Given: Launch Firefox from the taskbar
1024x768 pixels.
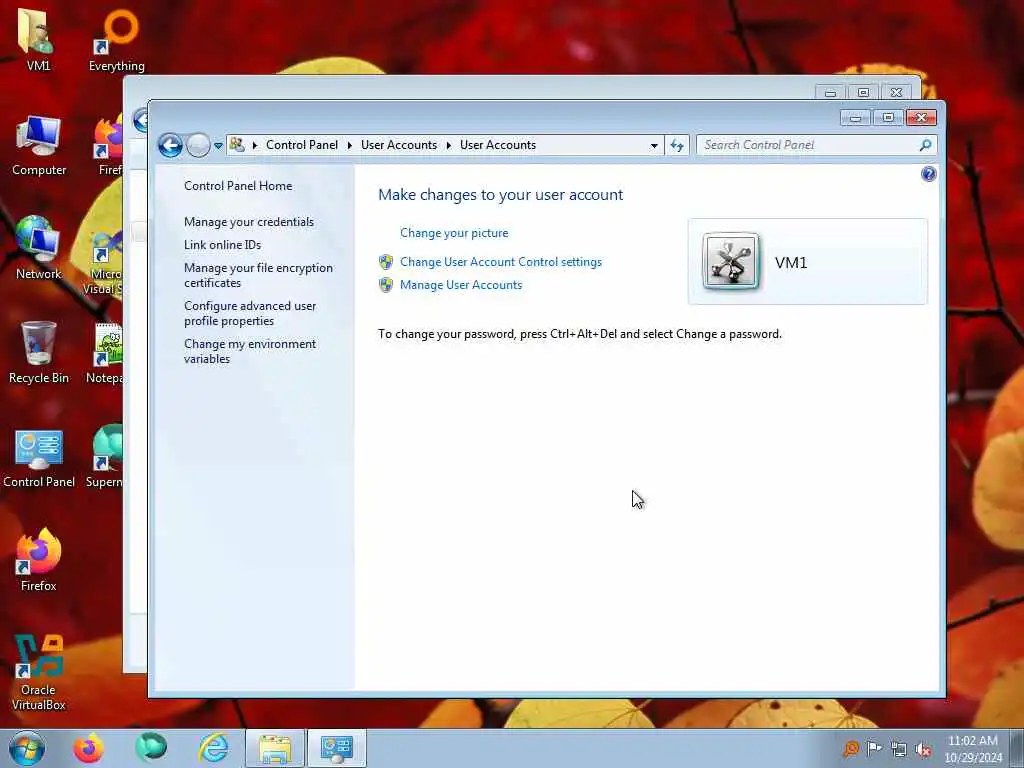Looking at the screenshot, I should 88,748.
